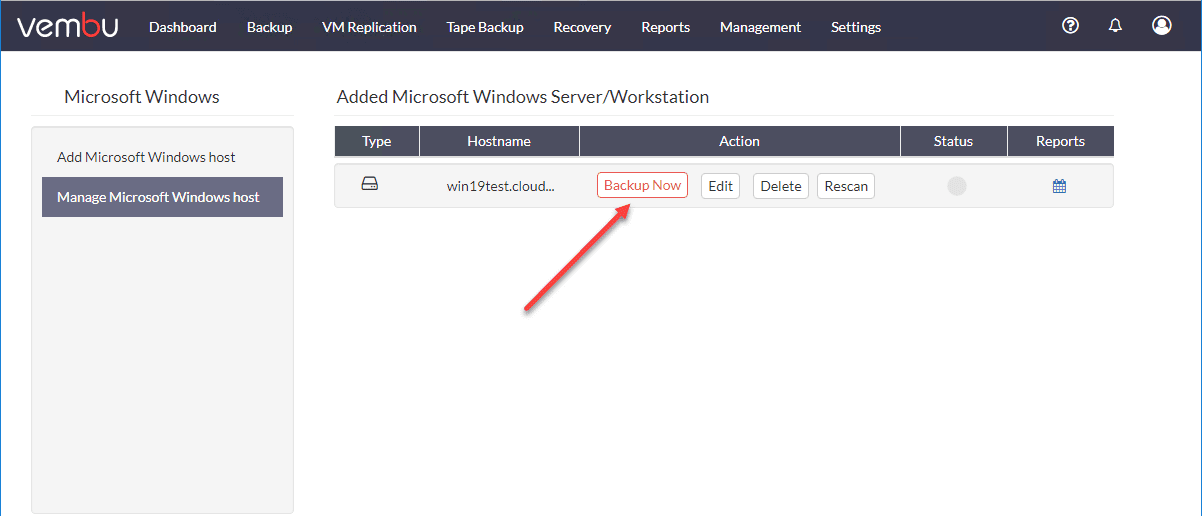Image resolution: width=1202 pixels, height=516 pixels.
Task: Delete the win19test host entry
Action: 781,186
